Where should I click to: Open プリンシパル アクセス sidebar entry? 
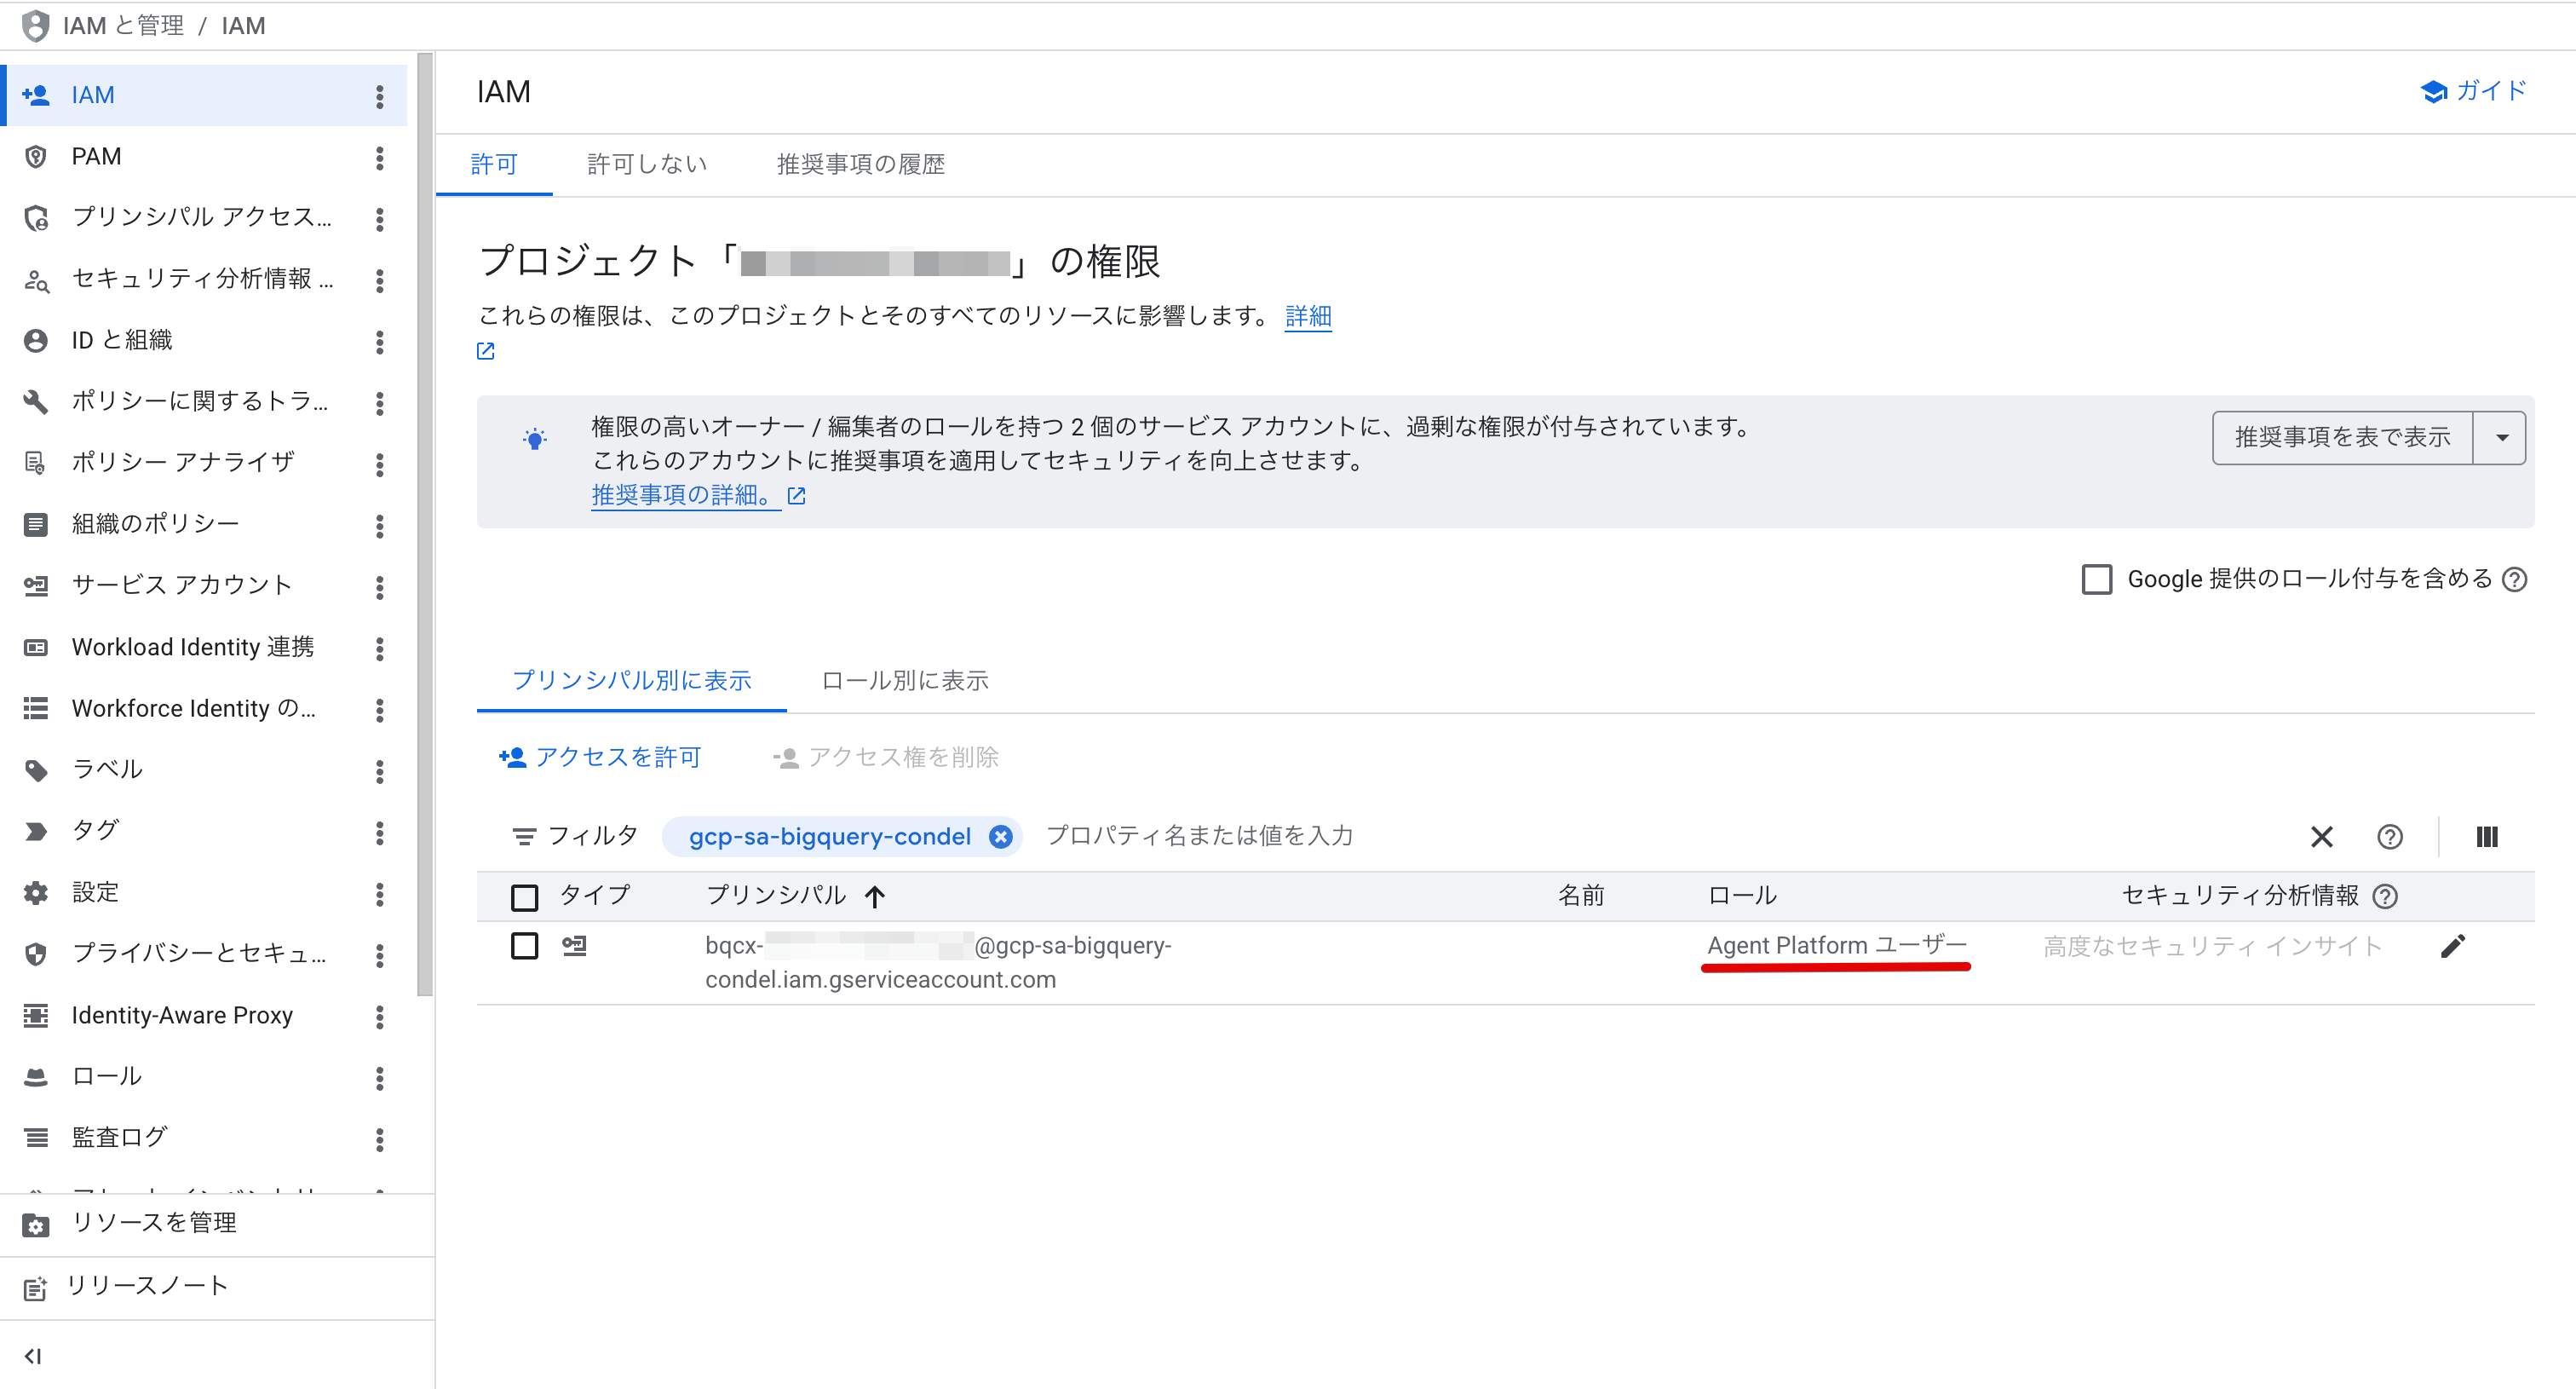pyautogui.click(x=204, y=218)
